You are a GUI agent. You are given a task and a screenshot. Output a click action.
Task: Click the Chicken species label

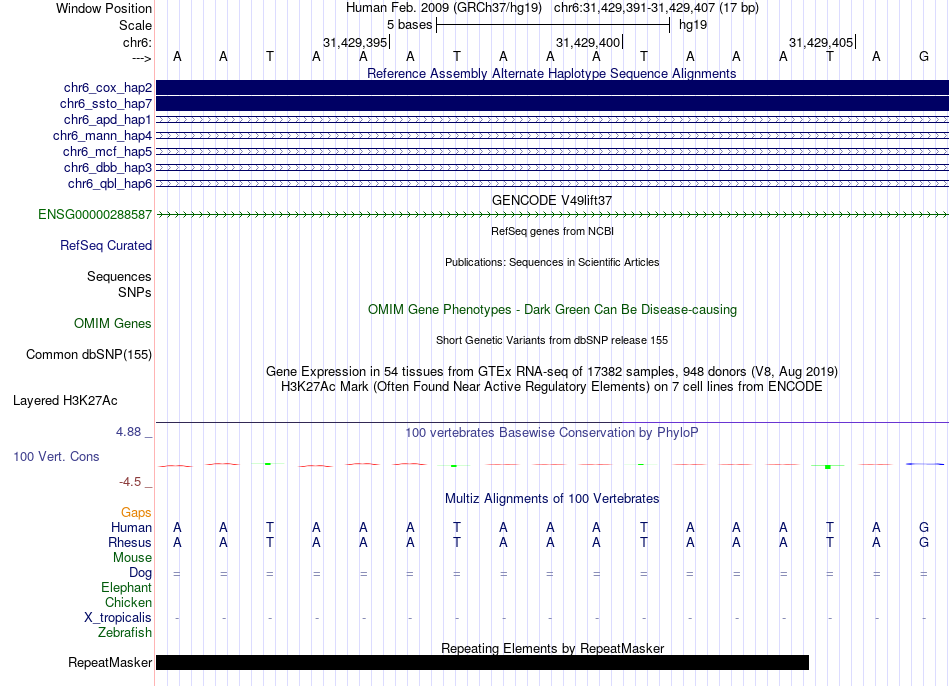click(128, 602)
